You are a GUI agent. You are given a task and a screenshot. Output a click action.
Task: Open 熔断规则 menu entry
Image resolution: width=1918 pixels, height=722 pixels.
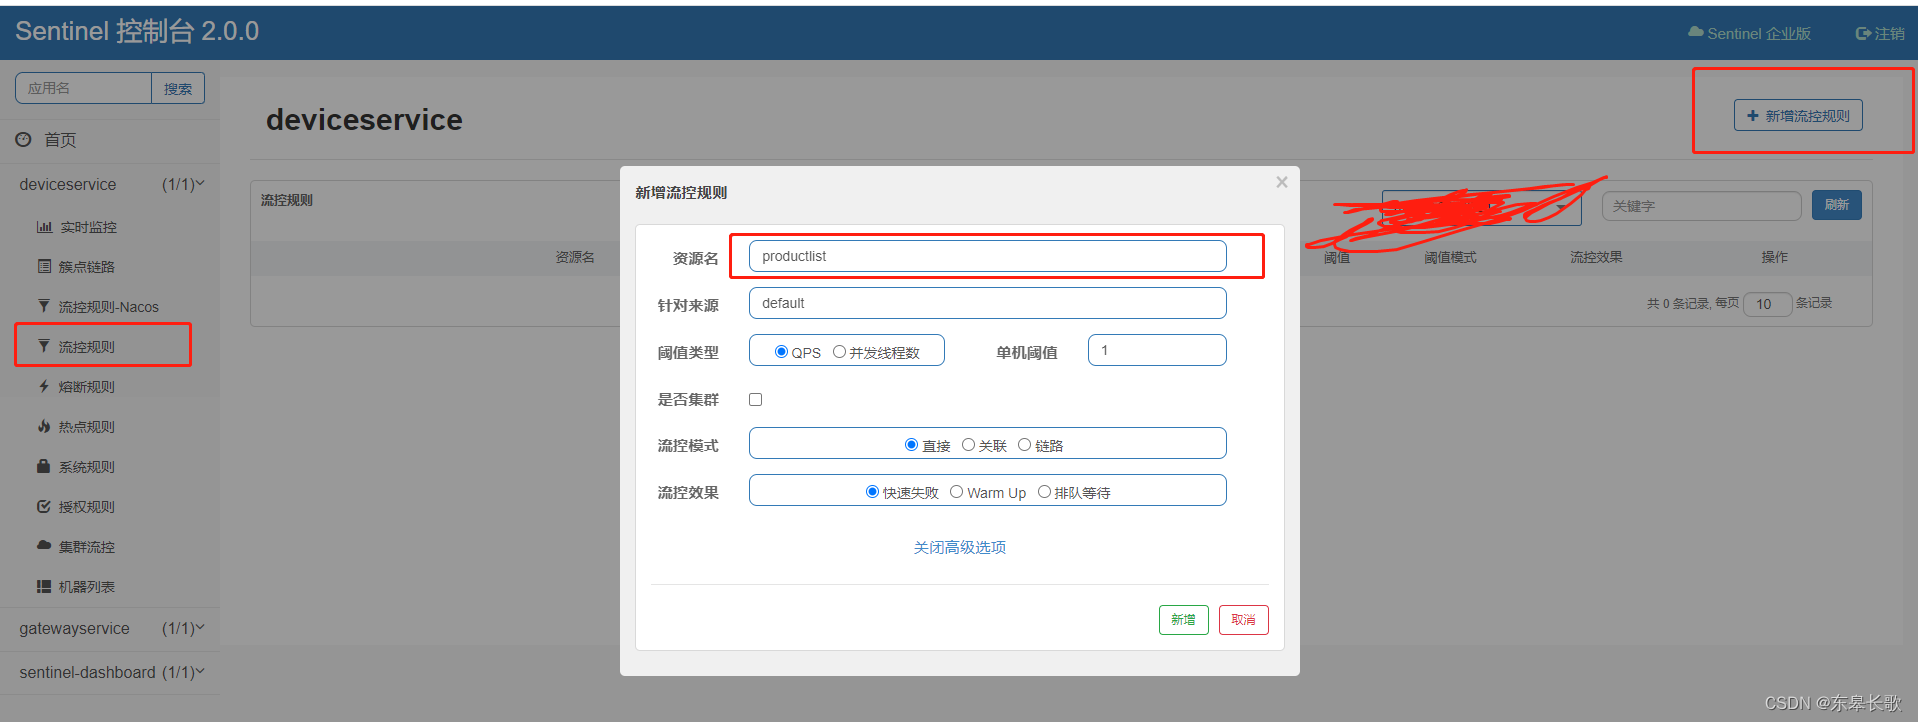coord(87,387)
